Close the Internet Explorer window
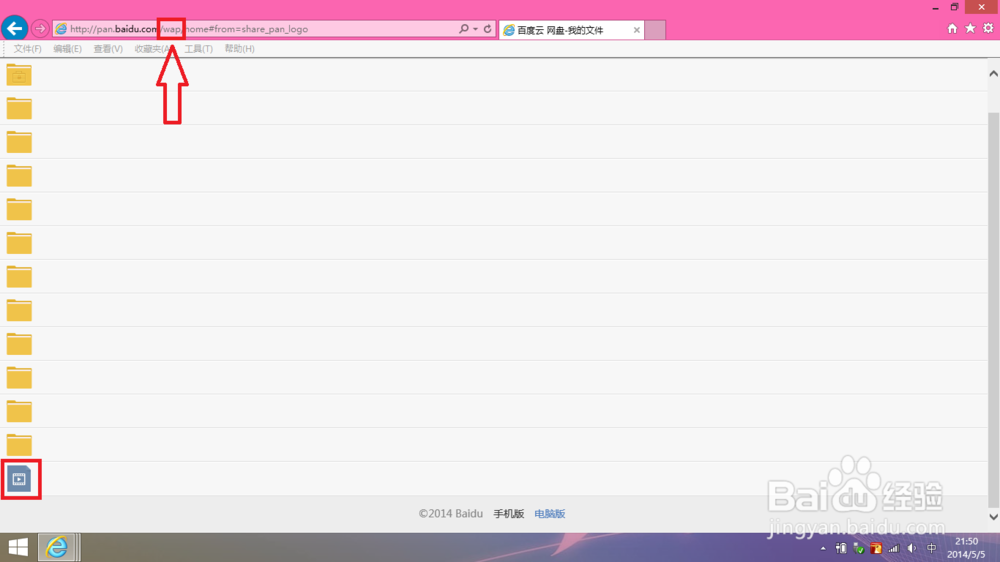The width and height of the screenshot is (1000, 562). pos(982,7)
